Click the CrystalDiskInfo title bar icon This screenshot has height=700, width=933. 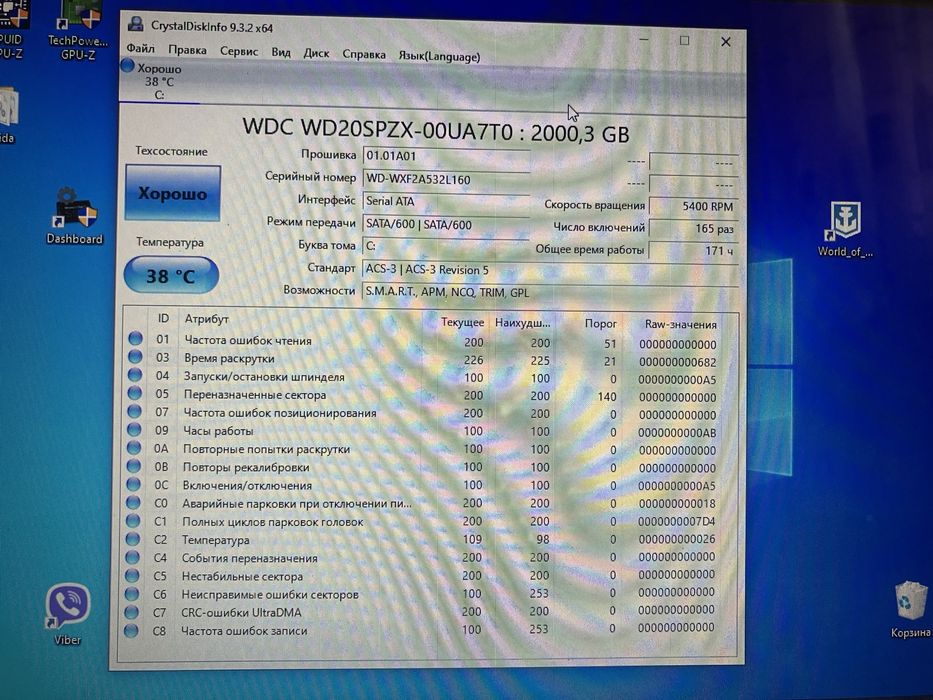[136, 24]
